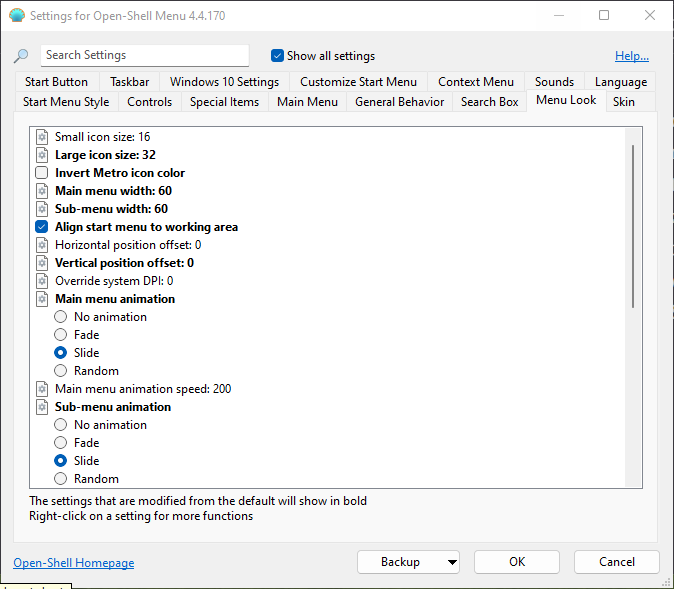The image size is (674, 589).
Task: Select Random for Sub-menu animation
Action: pos(61,479)
